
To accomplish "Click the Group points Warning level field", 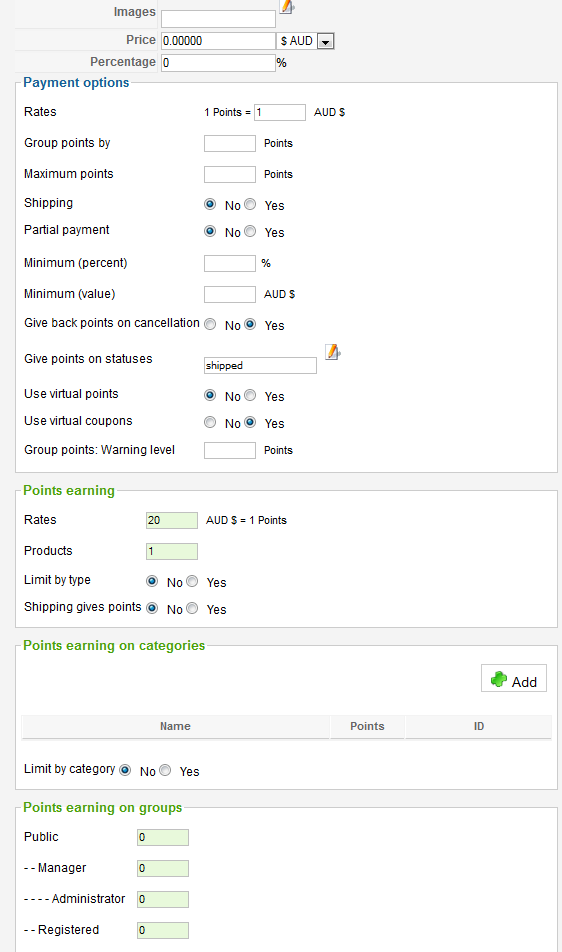I will coord(230,450).
